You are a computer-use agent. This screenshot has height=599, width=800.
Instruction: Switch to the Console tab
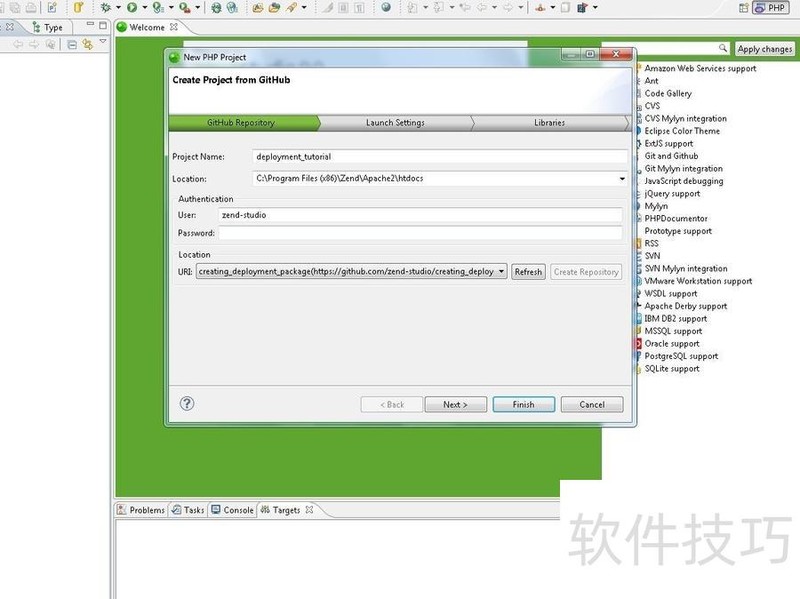pos(232,510)
